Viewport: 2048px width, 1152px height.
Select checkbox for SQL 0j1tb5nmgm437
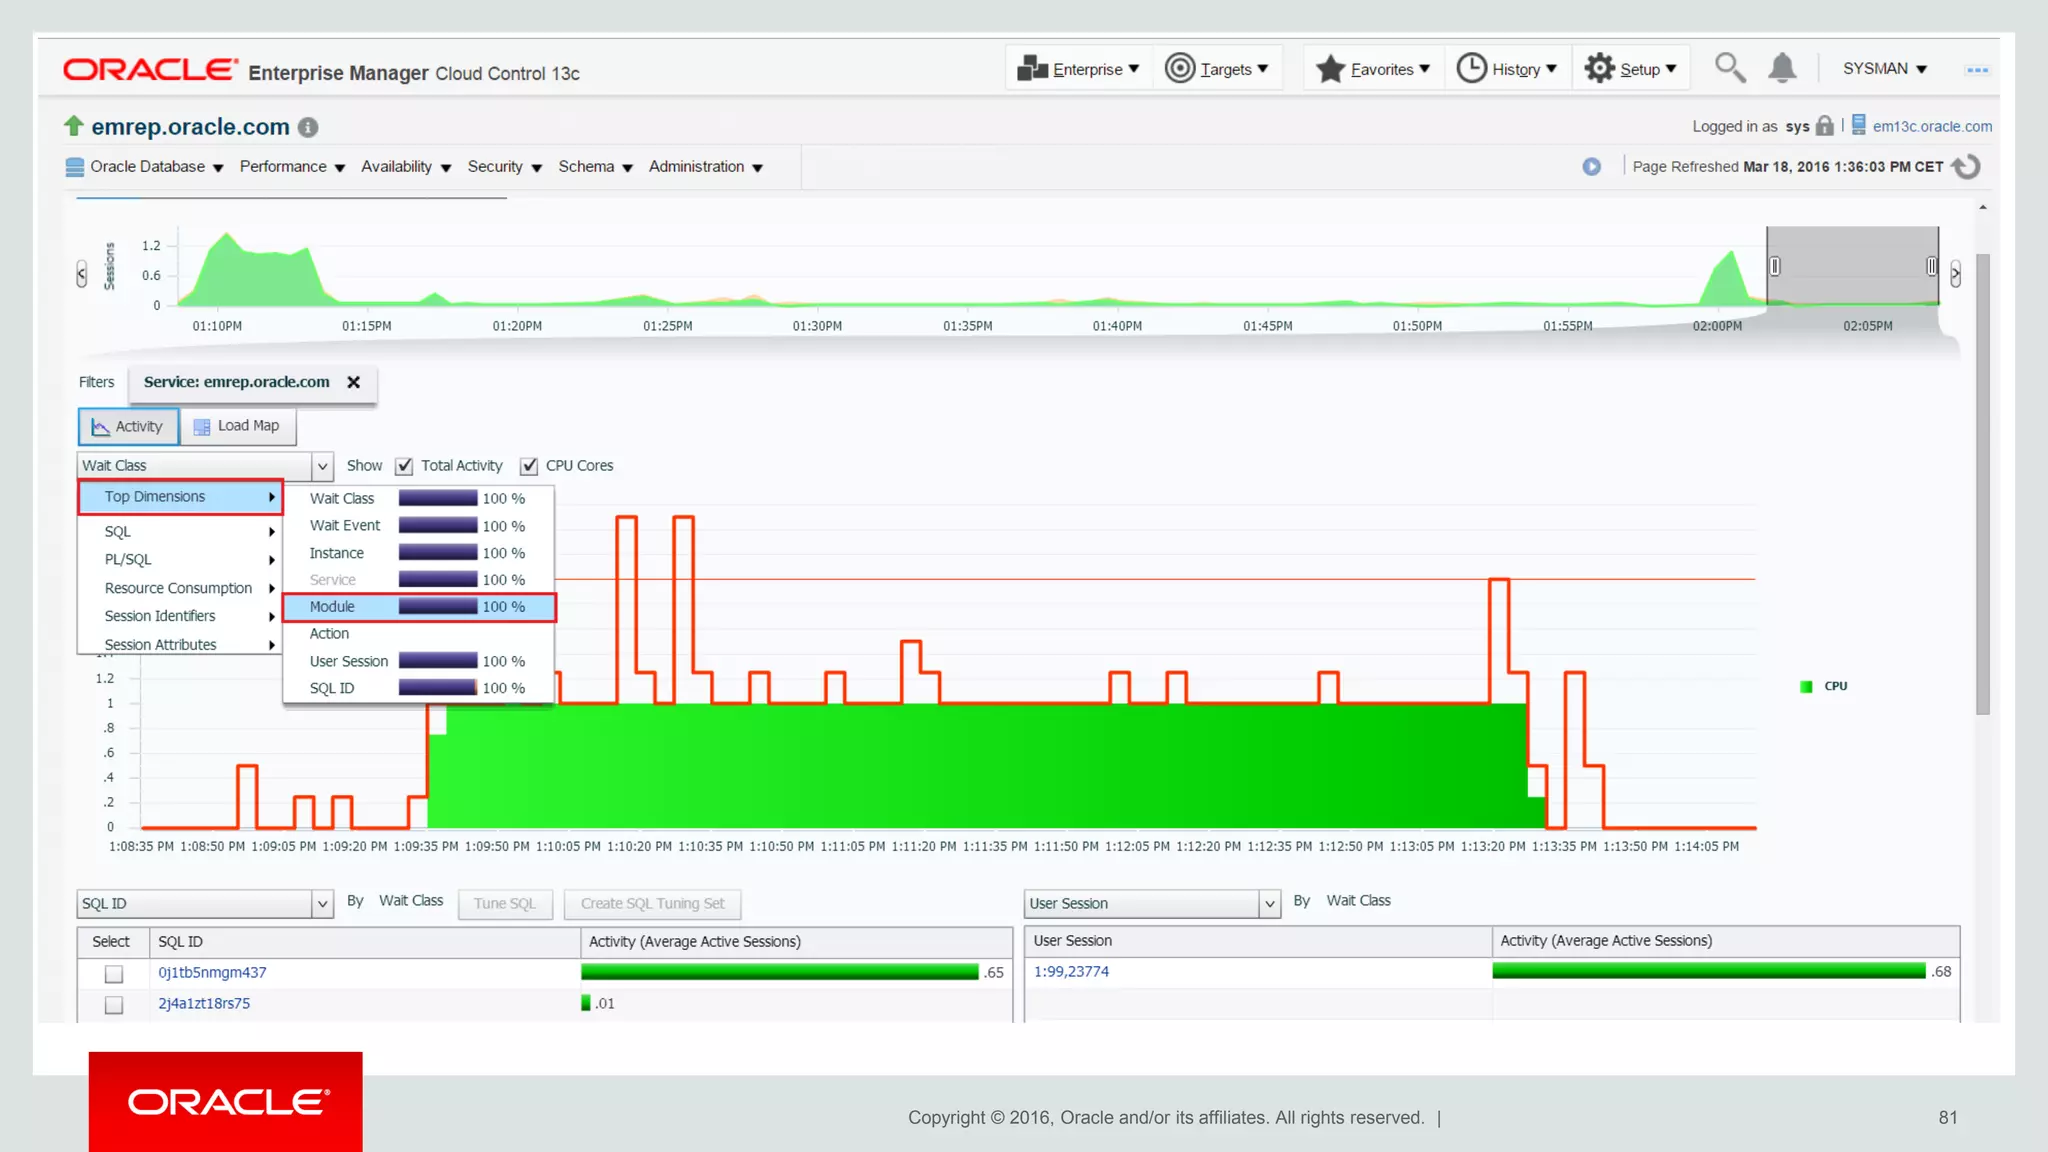pyautogui.click(x=114, y=973)
